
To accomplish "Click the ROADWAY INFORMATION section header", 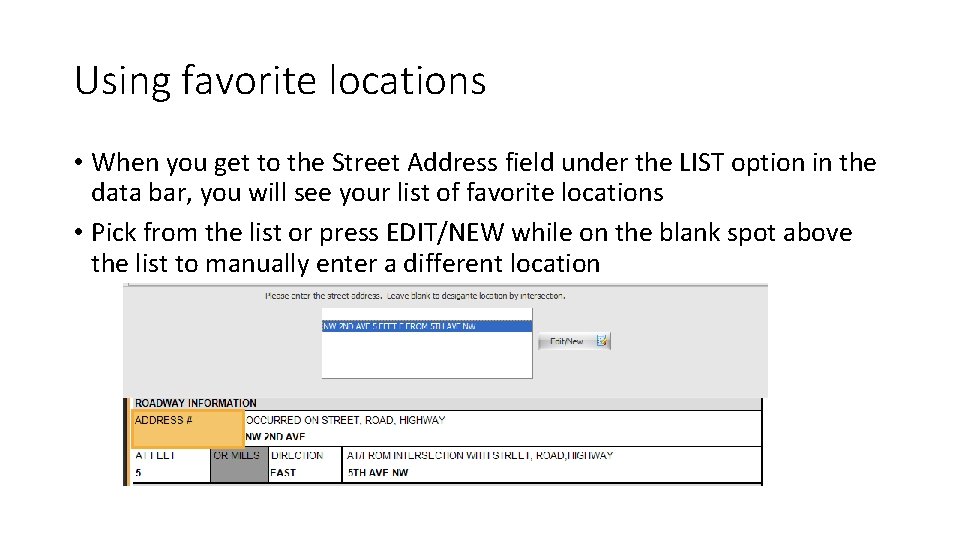I will tap(195, 403).
